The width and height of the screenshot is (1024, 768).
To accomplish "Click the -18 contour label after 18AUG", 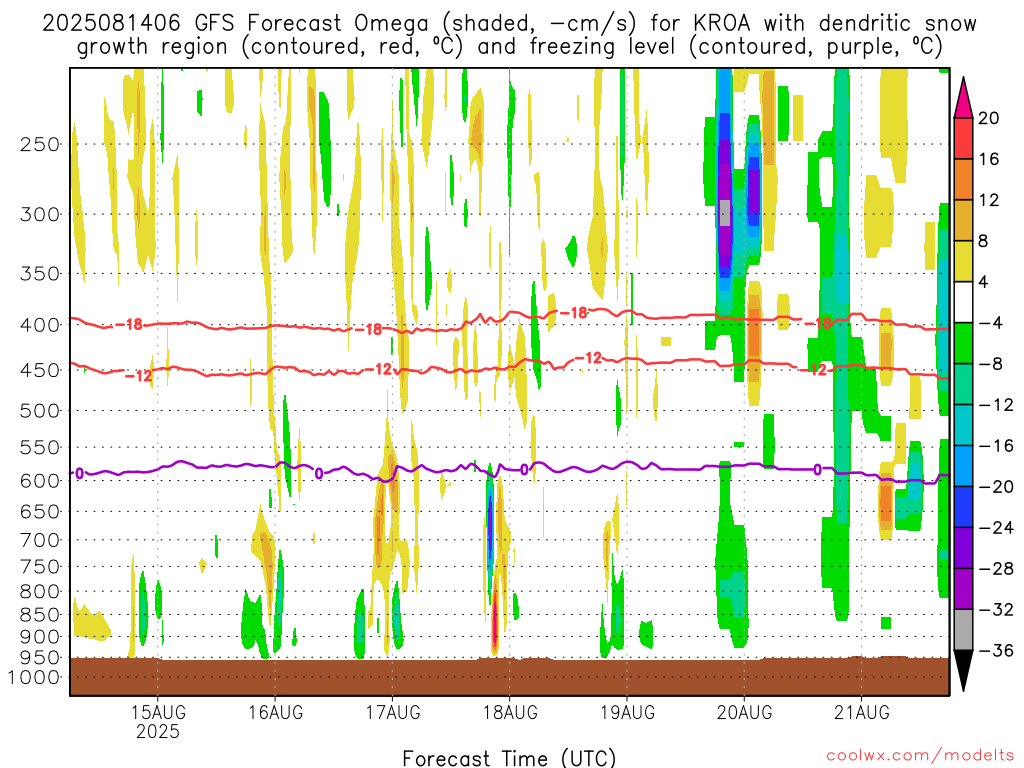I will coord(575,313).
